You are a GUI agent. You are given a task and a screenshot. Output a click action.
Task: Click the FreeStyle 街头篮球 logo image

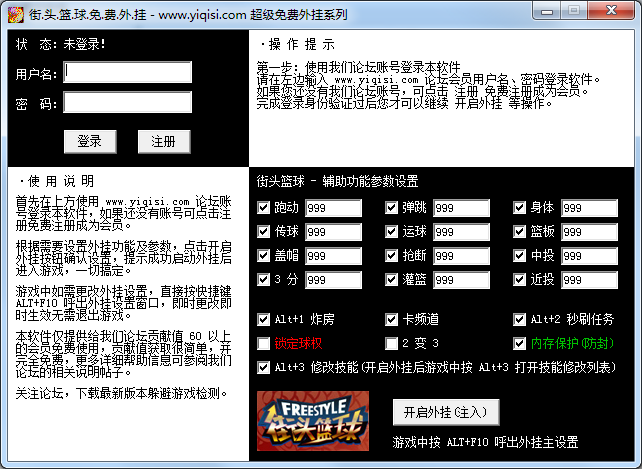point(313,421)
